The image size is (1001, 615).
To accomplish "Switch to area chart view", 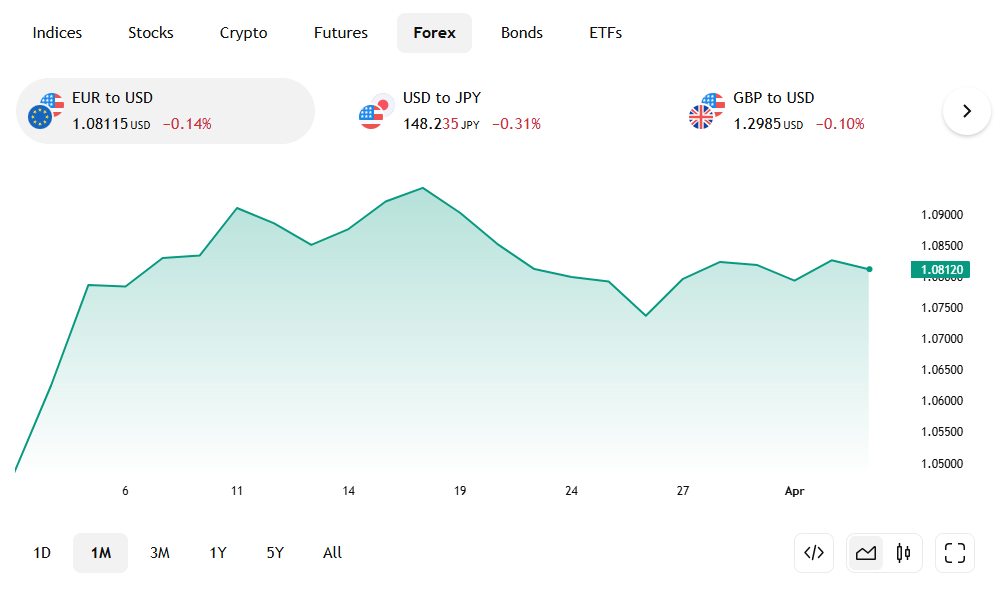I will 867,553.
